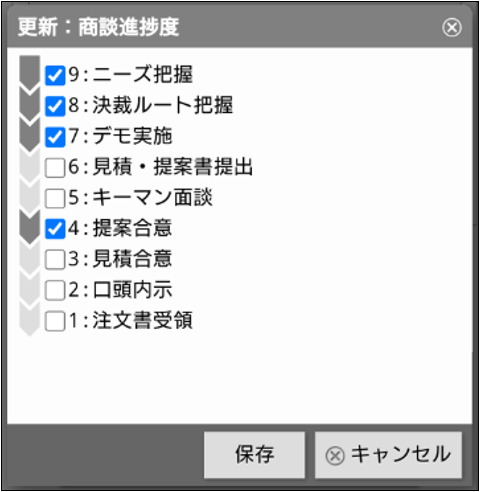480x492 pixels.
Task: Click the chevron icon next to キーマン面談
Action: pos(30,198)
